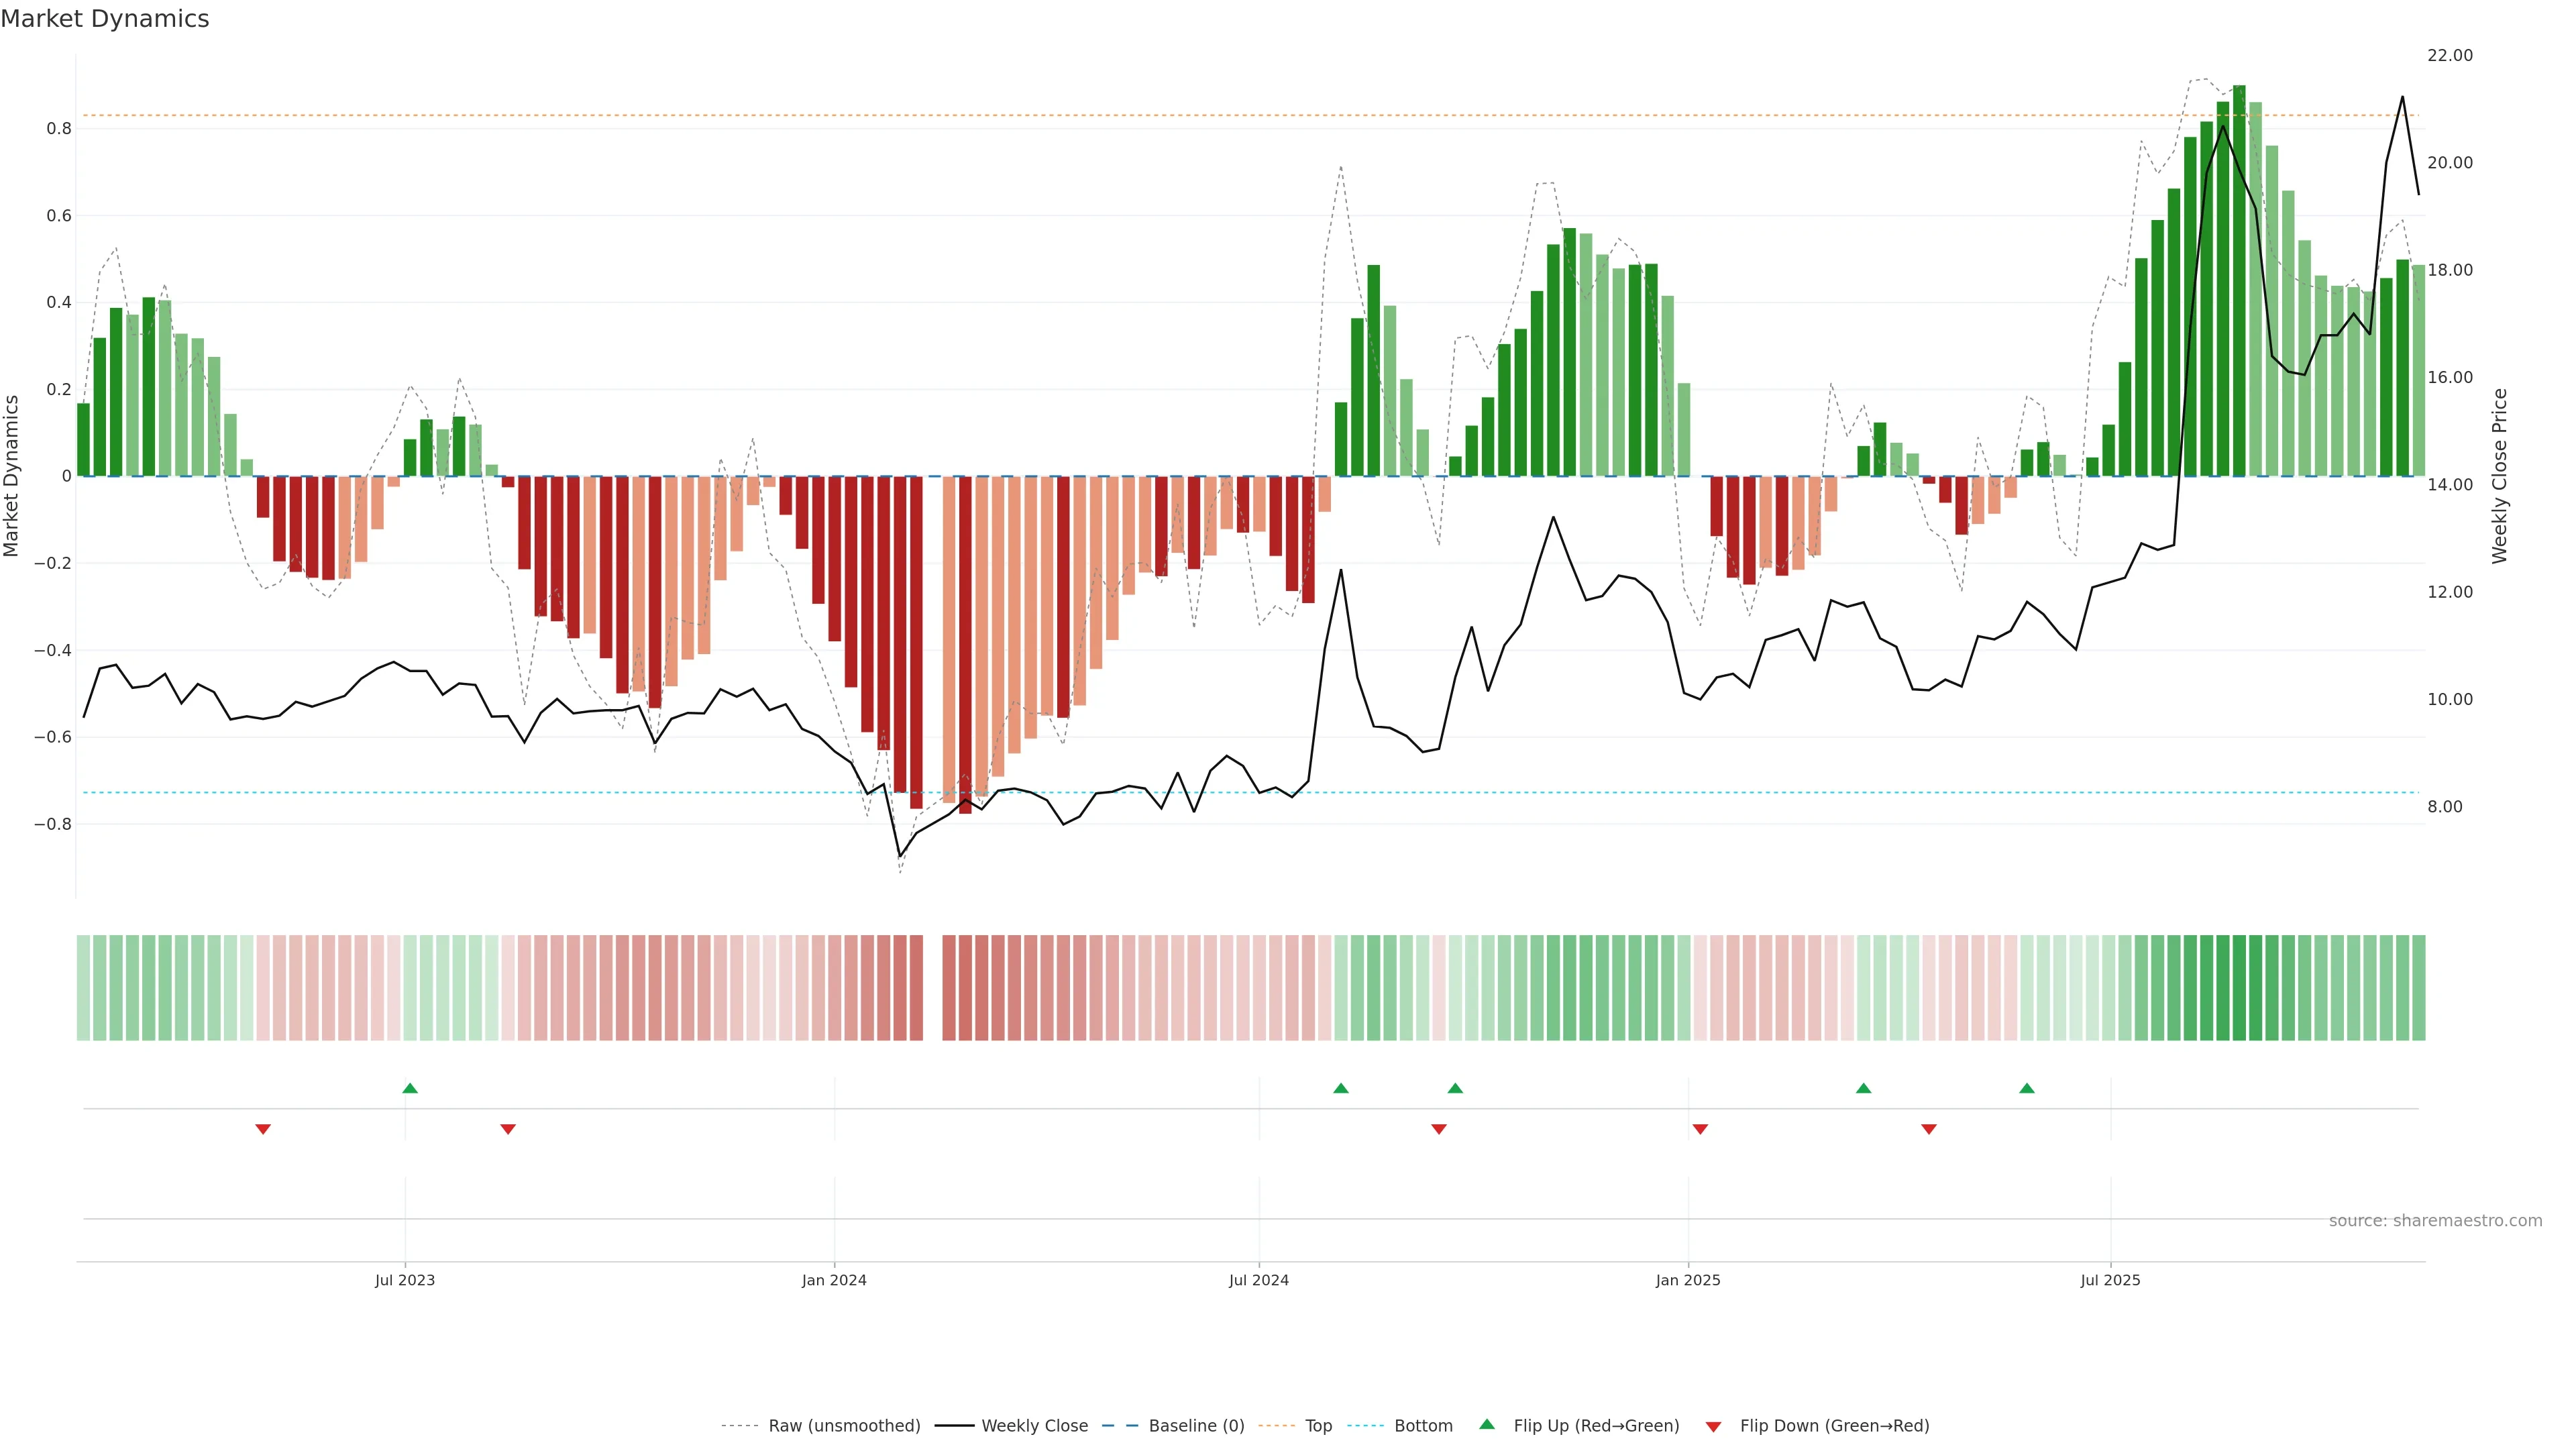Click the leftmost green flip-up triangle marker
Image resolution: width=2576 pixels, height=1449 pixels.
(410, 1088)
